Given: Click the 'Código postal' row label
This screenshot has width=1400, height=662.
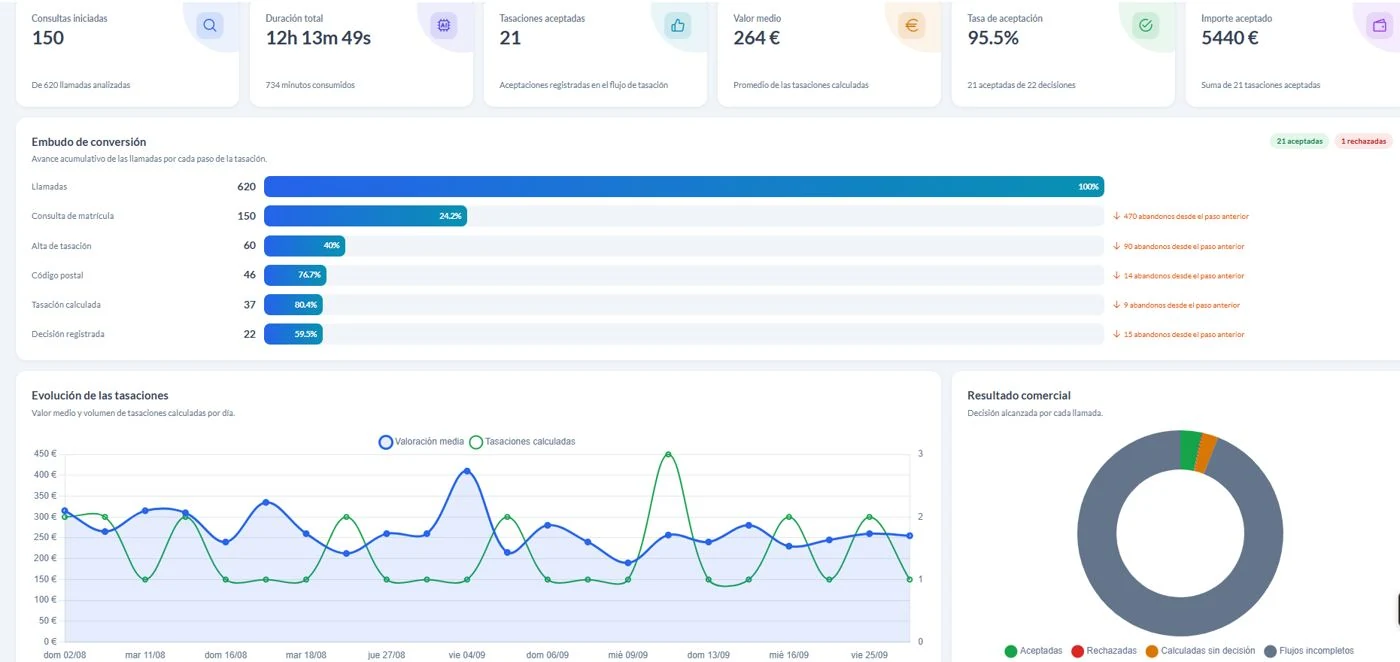Looking at the screenshot, I should click(x=57, y=275).
